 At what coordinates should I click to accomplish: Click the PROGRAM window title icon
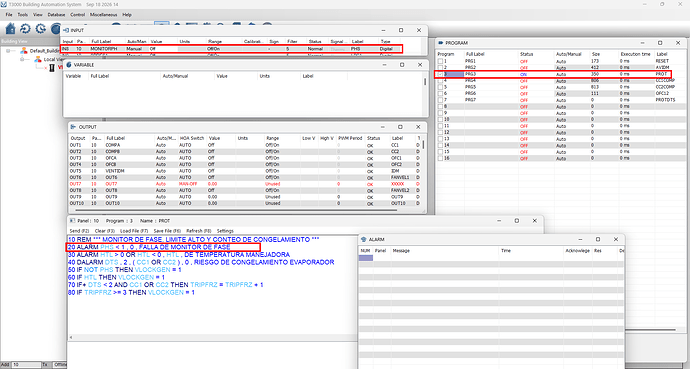coord(440,43)
